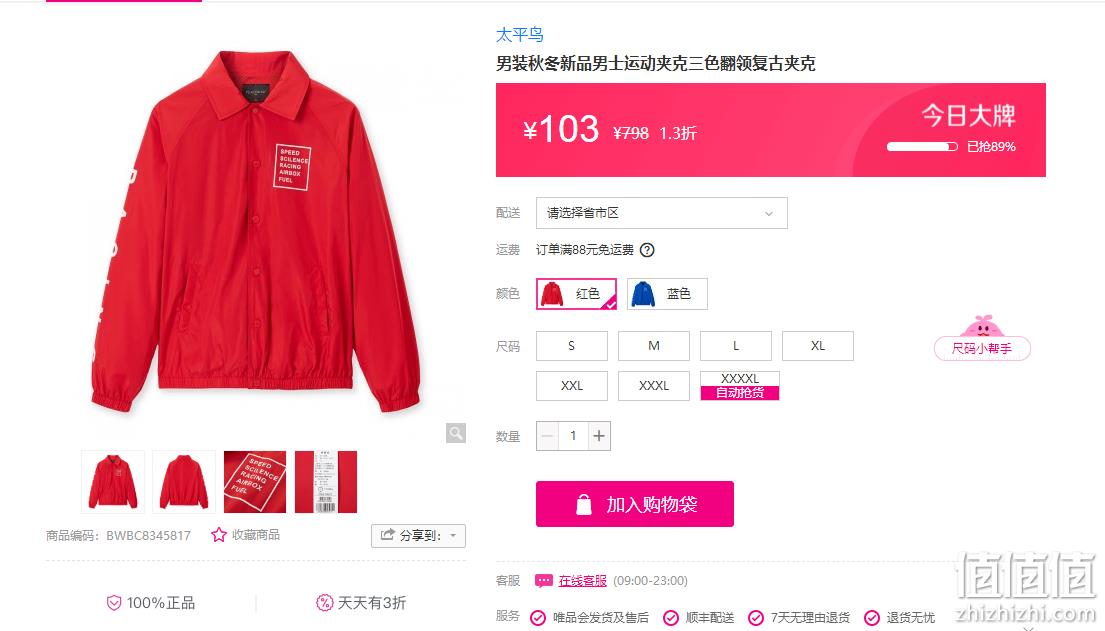This screenshot has height=631, width=1105.
Task: Open the province and city delivery dropdown
Action: 662,213
